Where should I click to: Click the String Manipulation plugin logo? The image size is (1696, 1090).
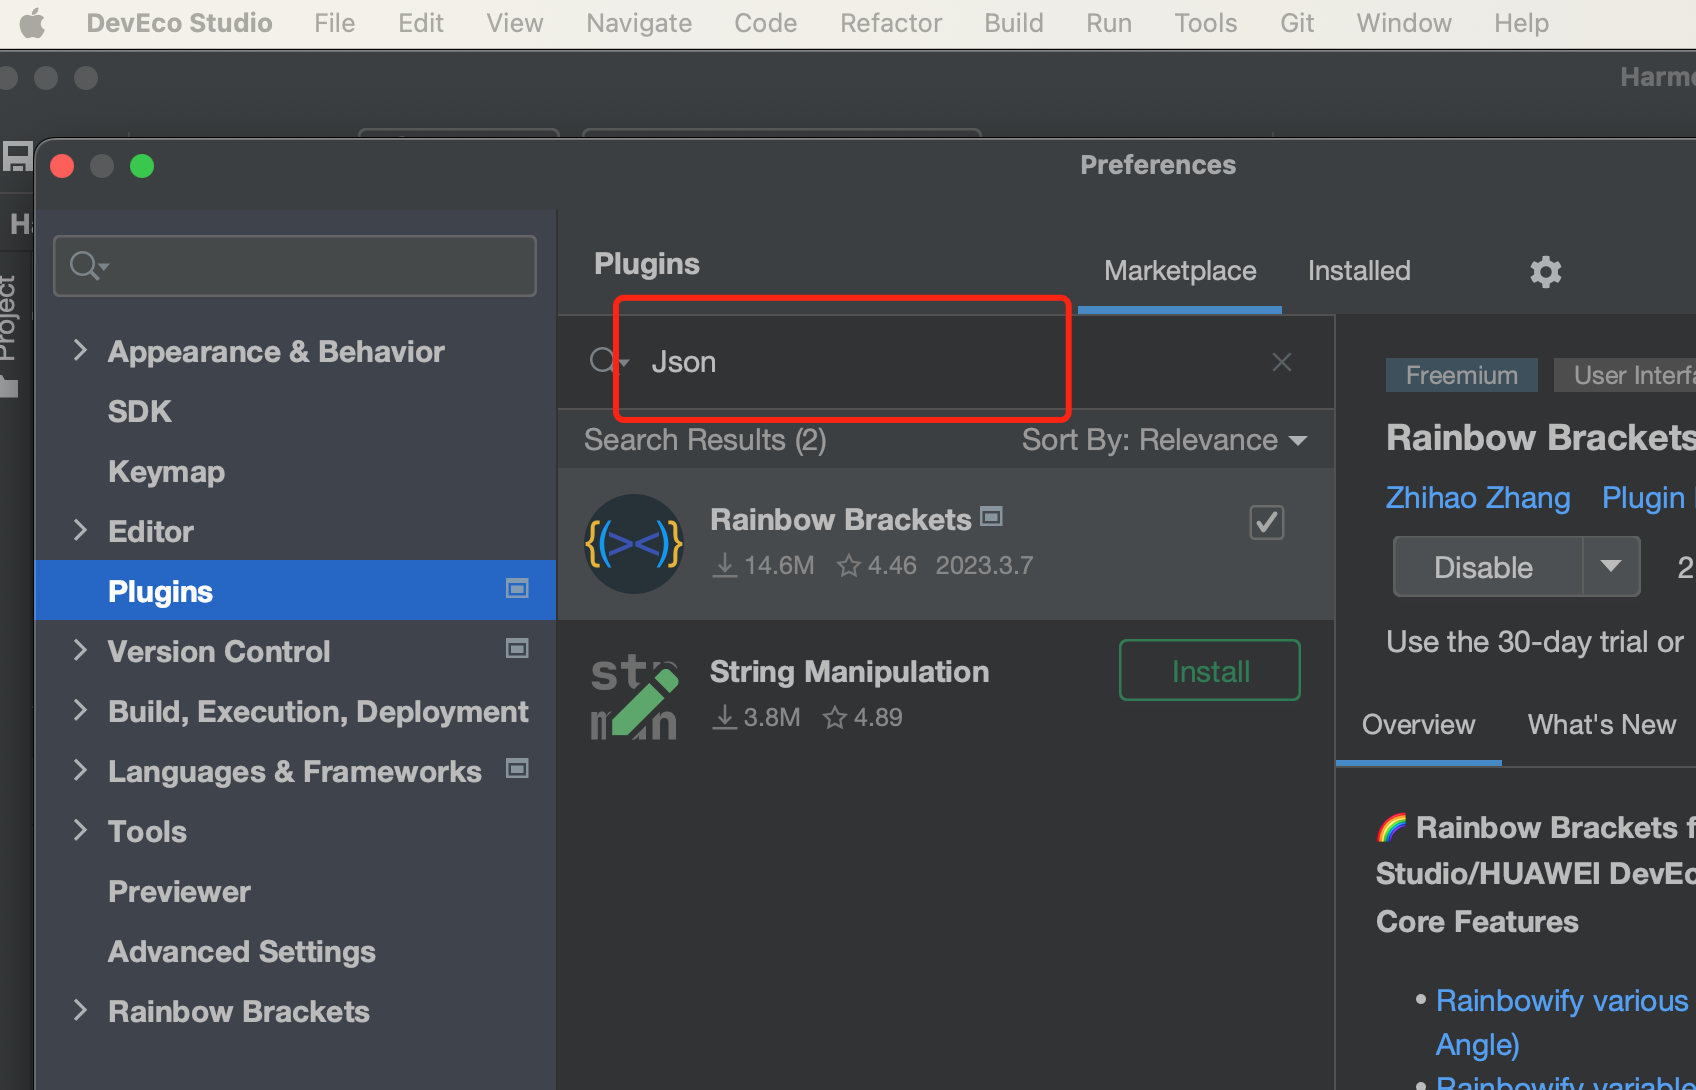[x=634, y=696]
